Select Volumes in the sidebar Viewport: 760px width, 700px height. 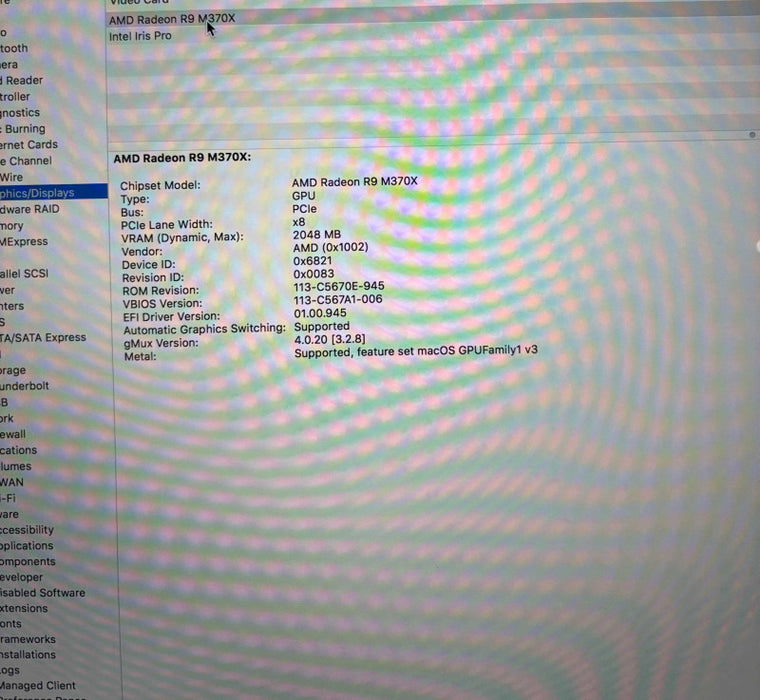tap(16, 466)
